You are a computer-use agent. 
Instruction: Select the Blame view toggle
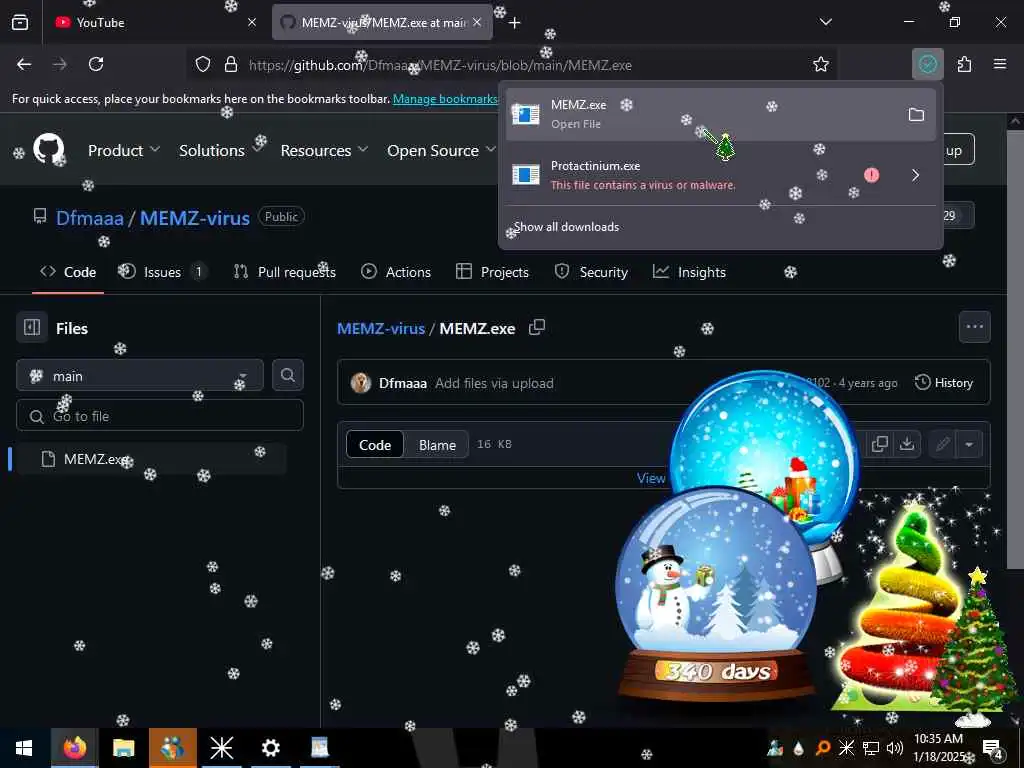(x=437, y=445)
